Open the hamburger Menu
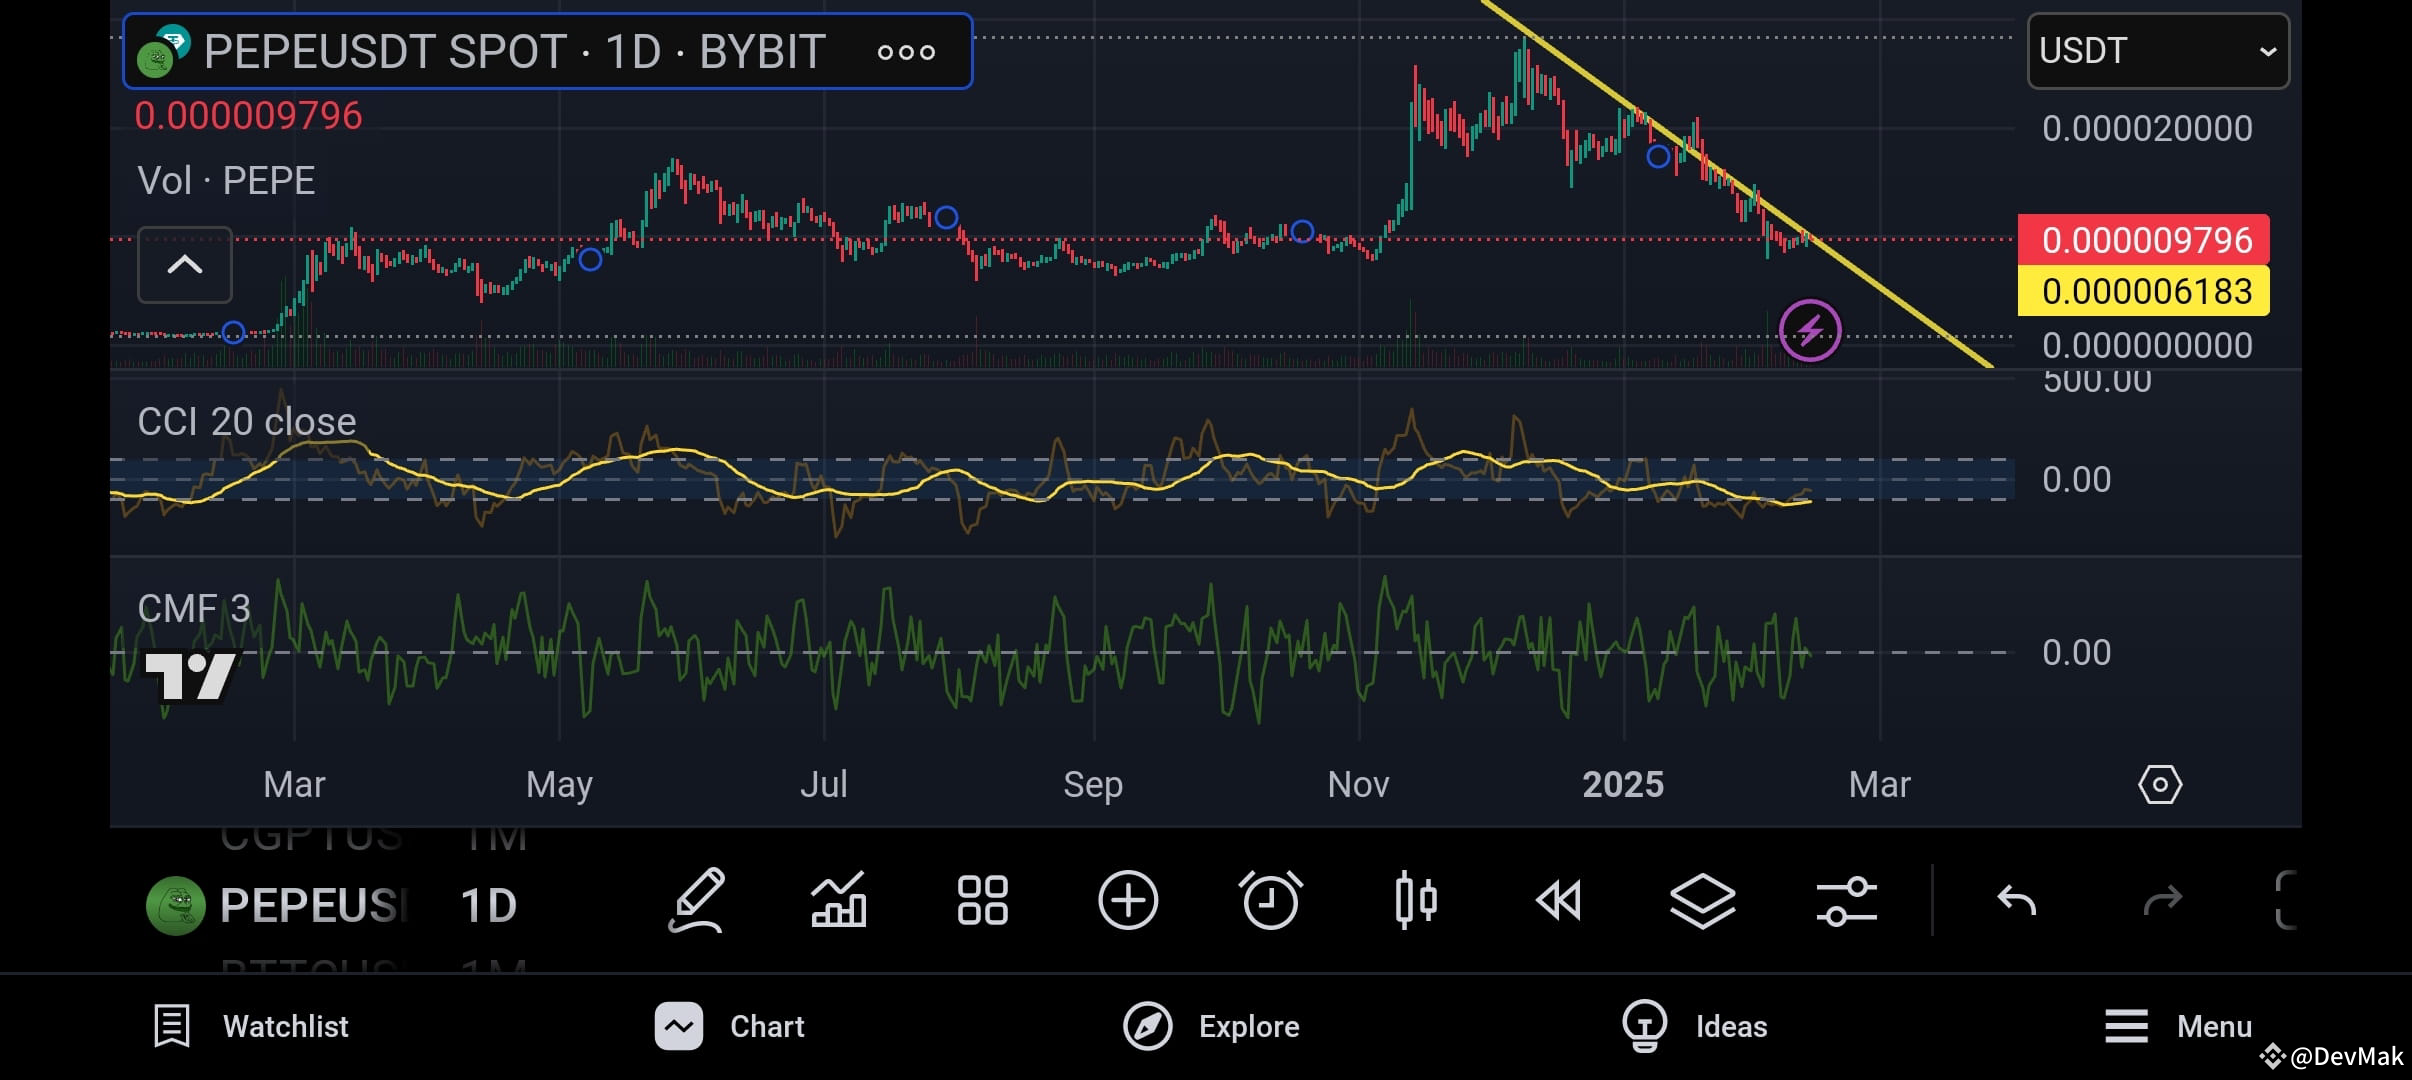This screenshot has height=1080, width=2412. [2175, 1025]
